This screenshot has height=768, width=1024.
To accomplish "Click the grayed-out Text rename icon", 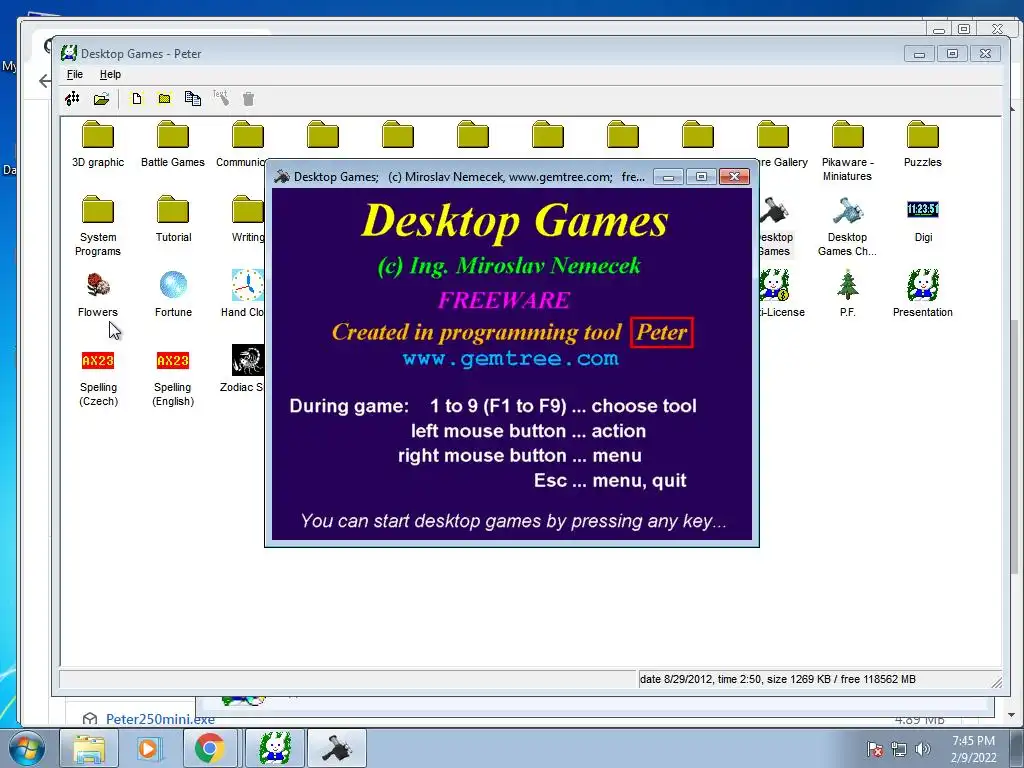I will pyautogui.click(x=221, y=99).
